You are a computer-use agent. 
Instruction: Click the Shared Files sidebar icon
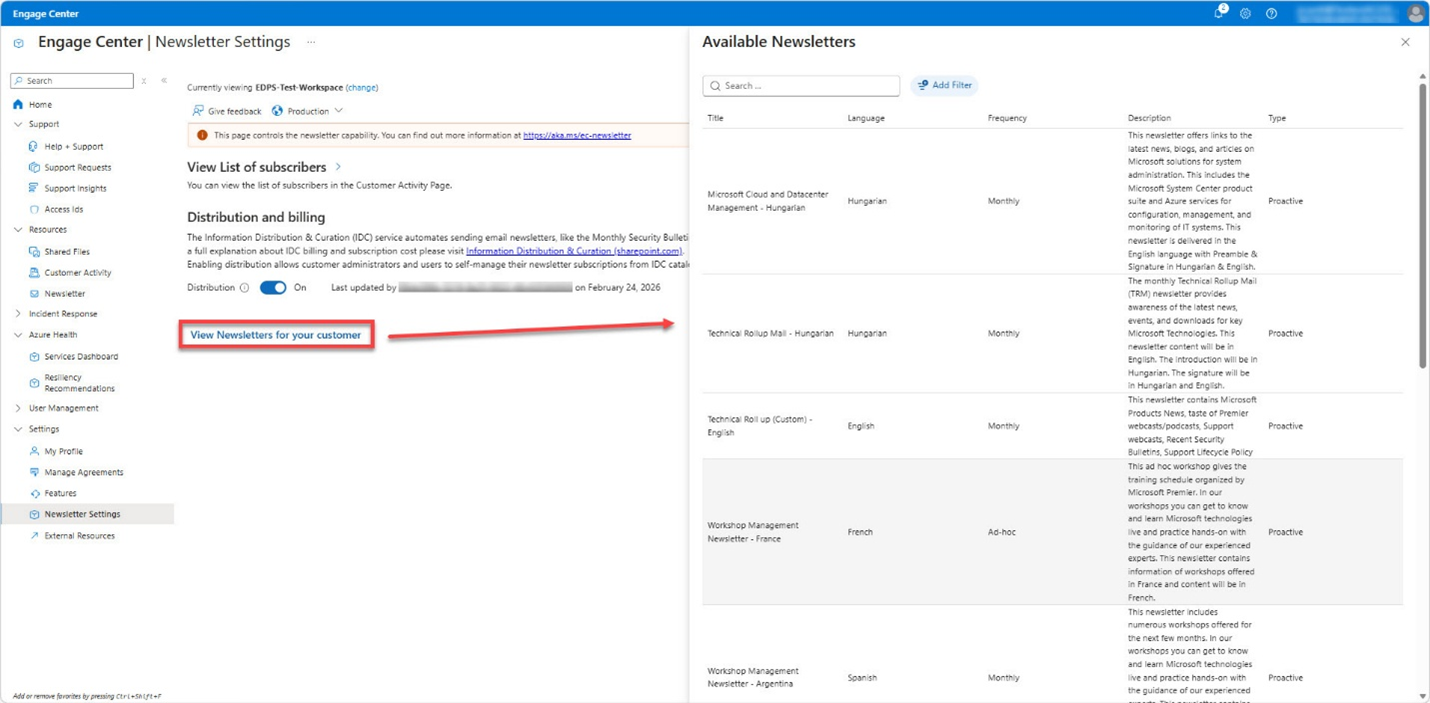pyautogui.click(x=34, y=252)
